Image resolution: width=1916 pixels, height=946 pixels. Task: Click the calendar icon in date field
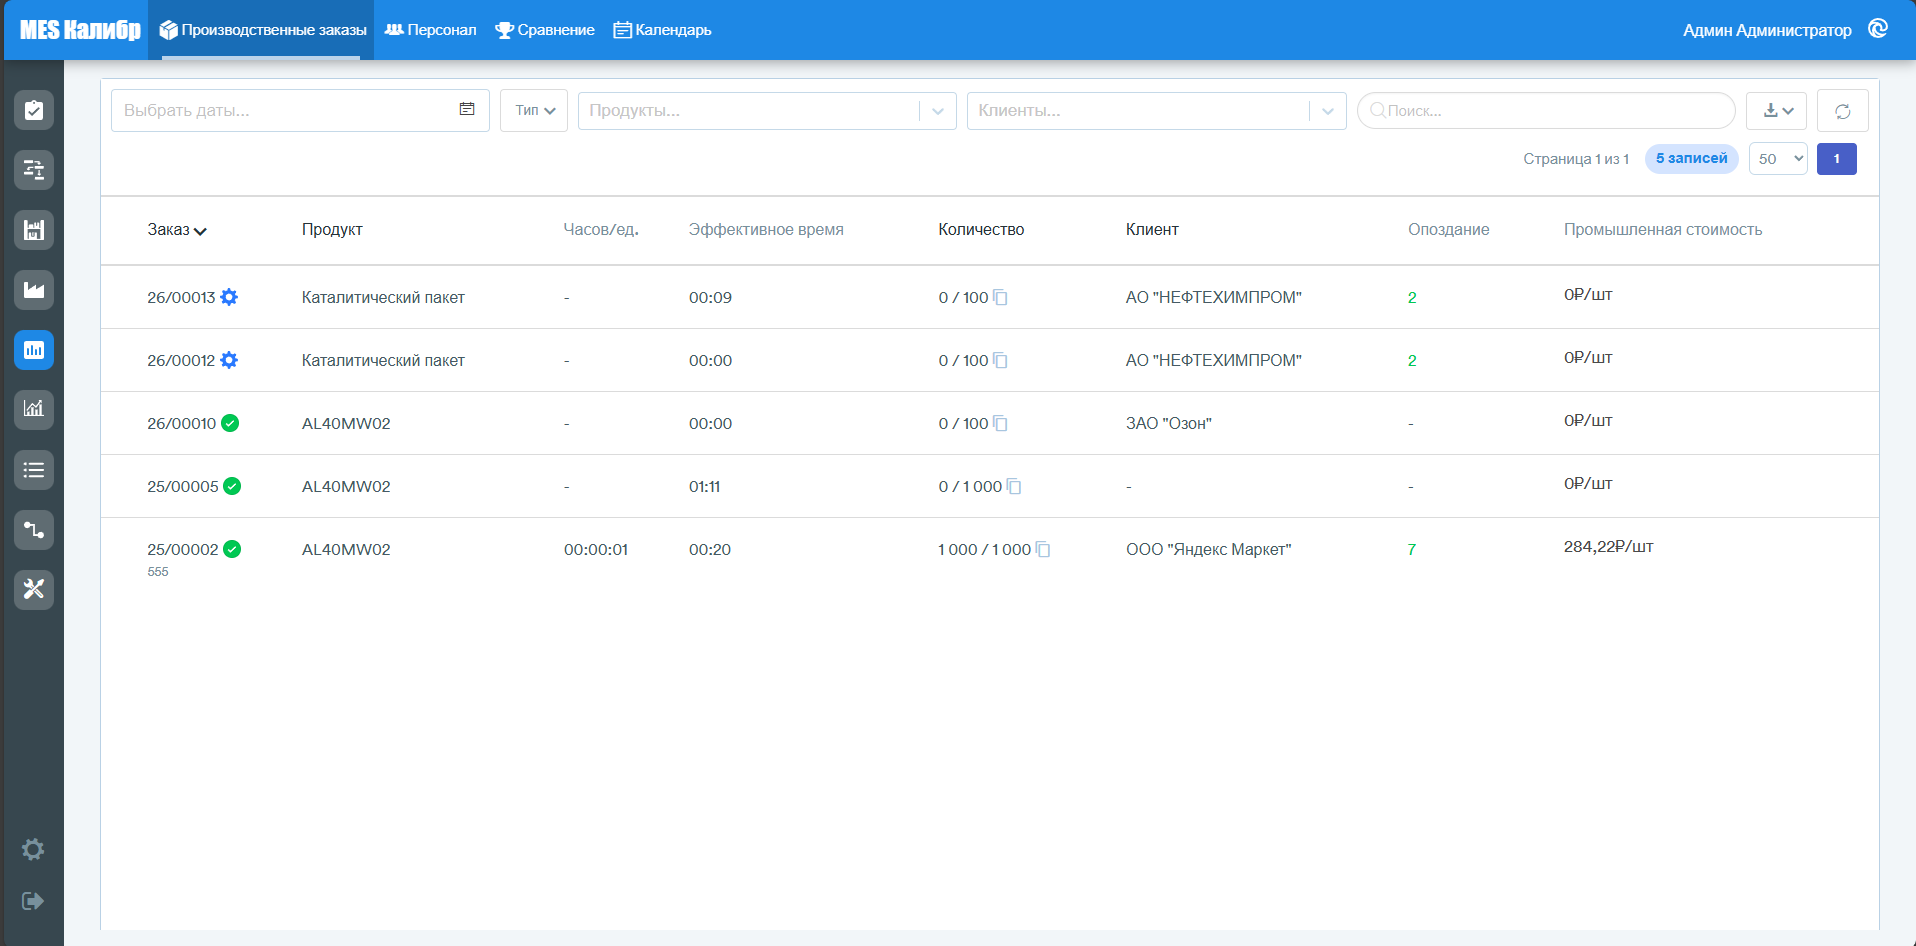[x=467, y=109]
